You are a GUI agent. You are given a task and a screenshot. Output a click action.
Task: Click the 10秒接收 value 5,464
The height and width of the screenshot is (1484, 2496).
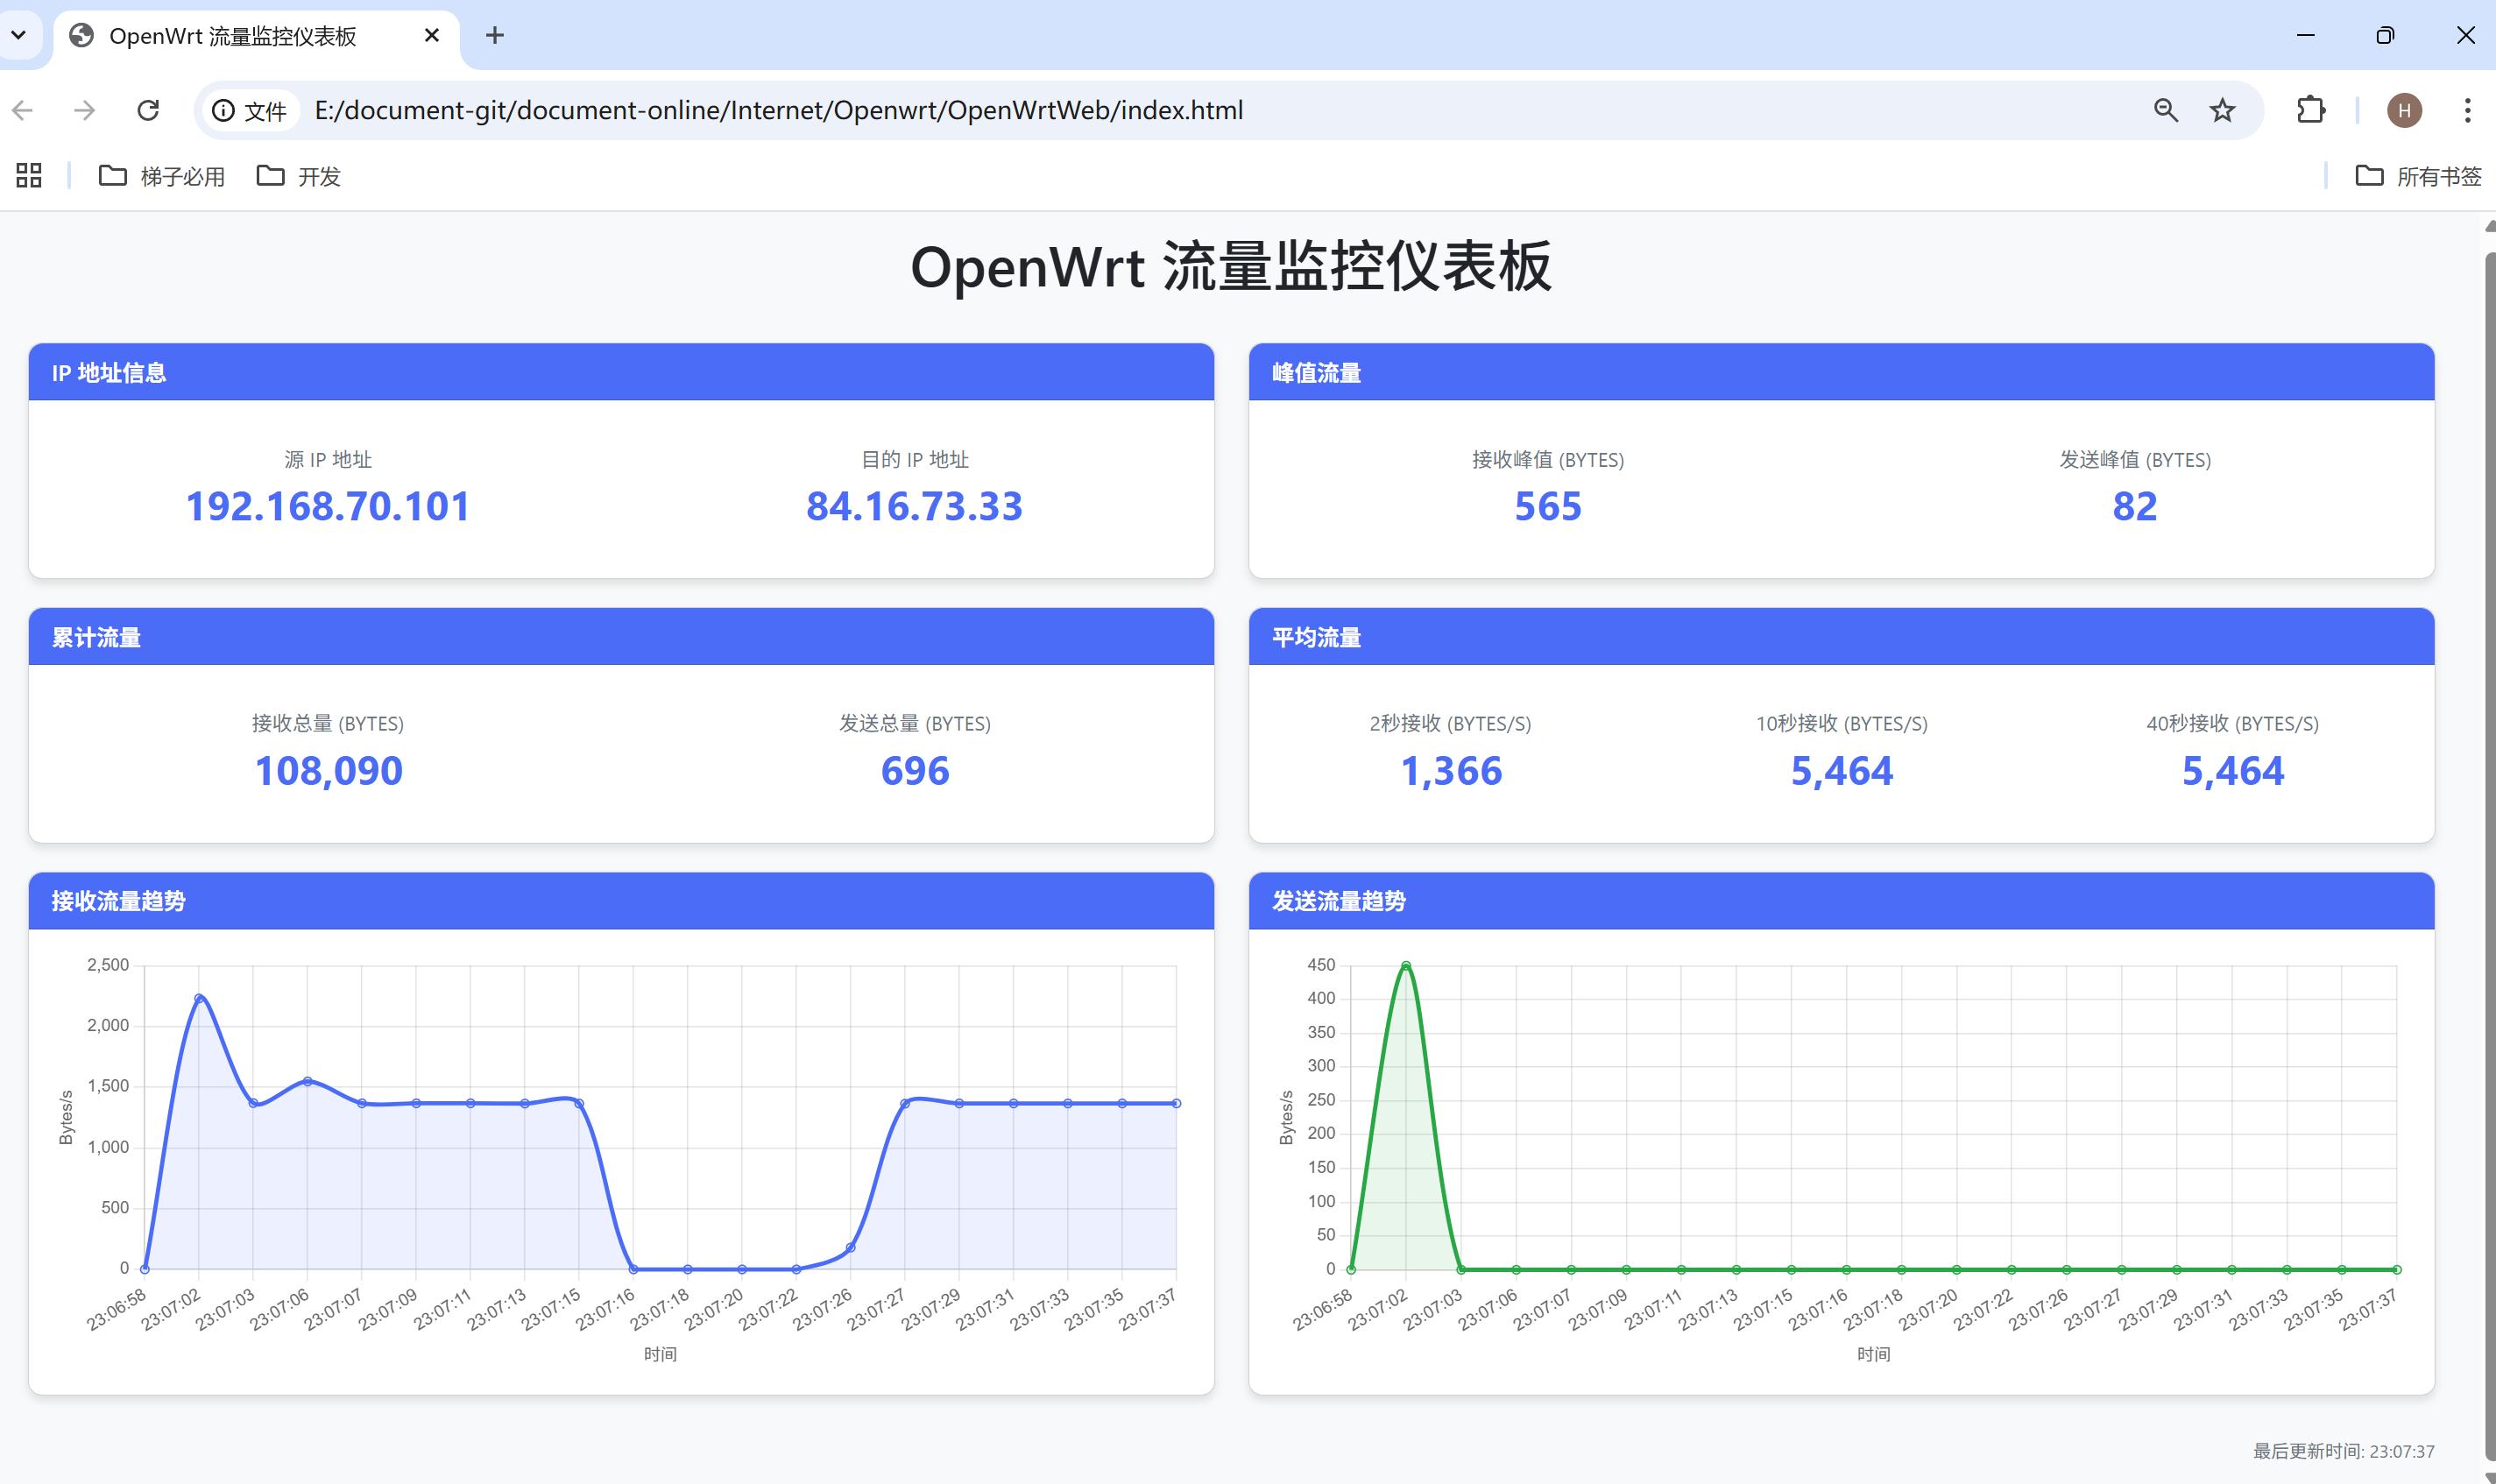pos(1842,770)
